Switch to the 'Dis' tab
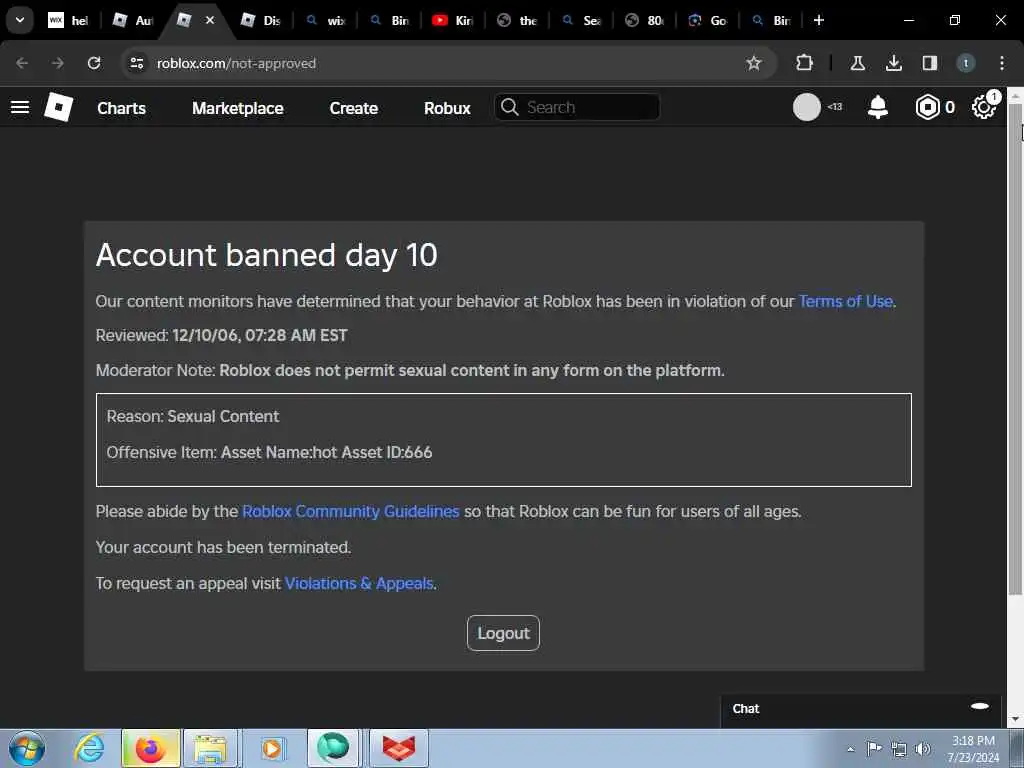Viewport: 1024px width, 768px height. point(261,20)
